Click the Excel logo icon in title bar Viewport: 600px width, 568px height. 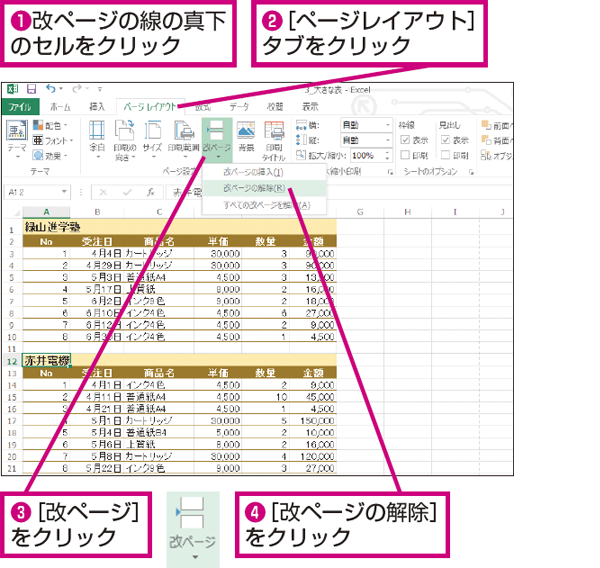pyautogui.click(x=13, y=89)
